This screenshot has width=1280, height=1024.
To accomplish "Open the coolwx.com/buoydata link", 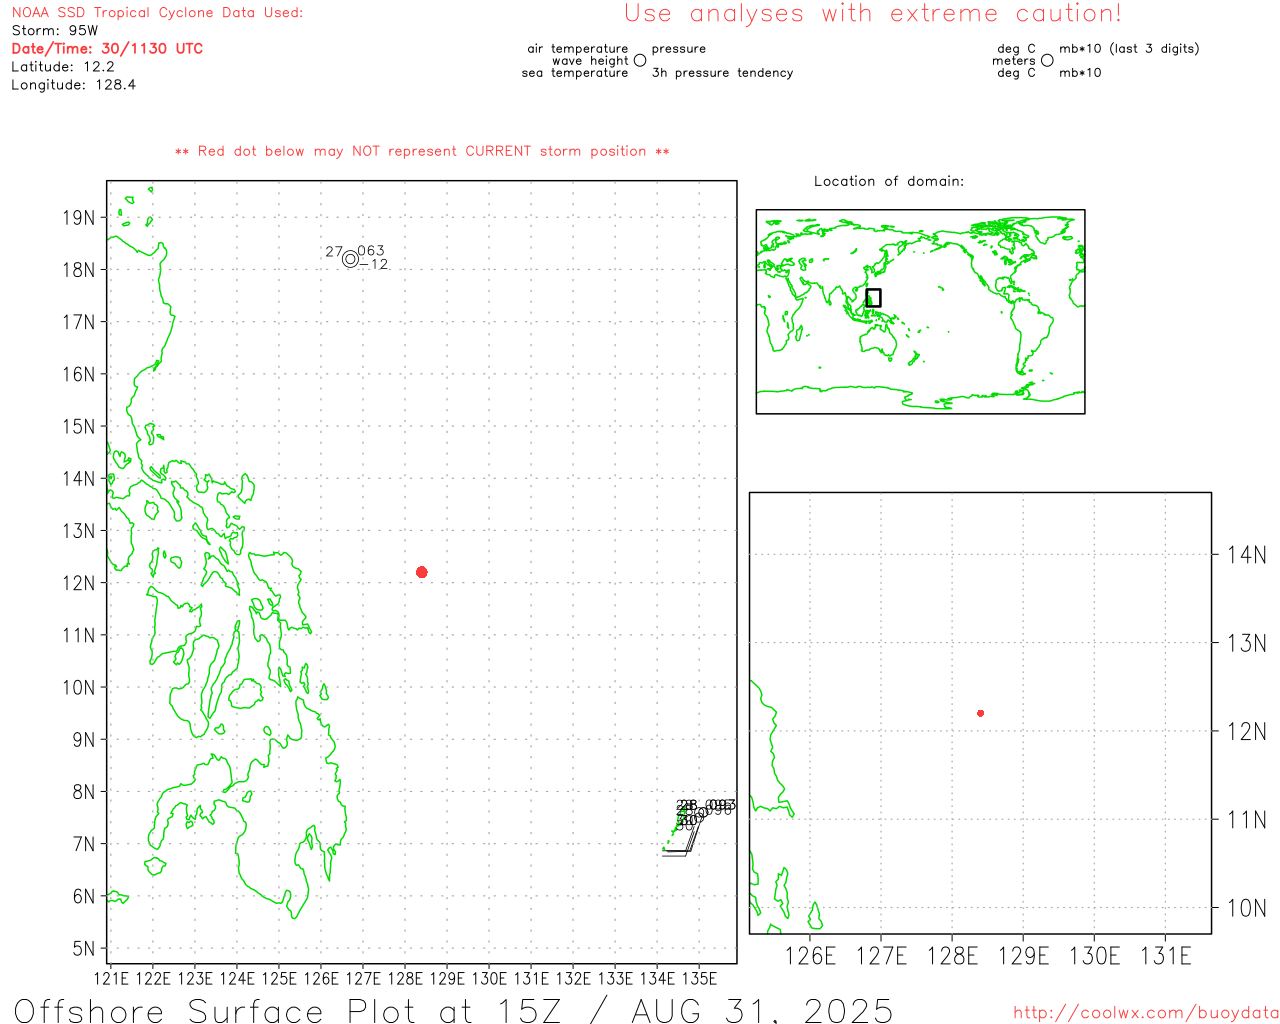I will click(x=1146, y=1013).
